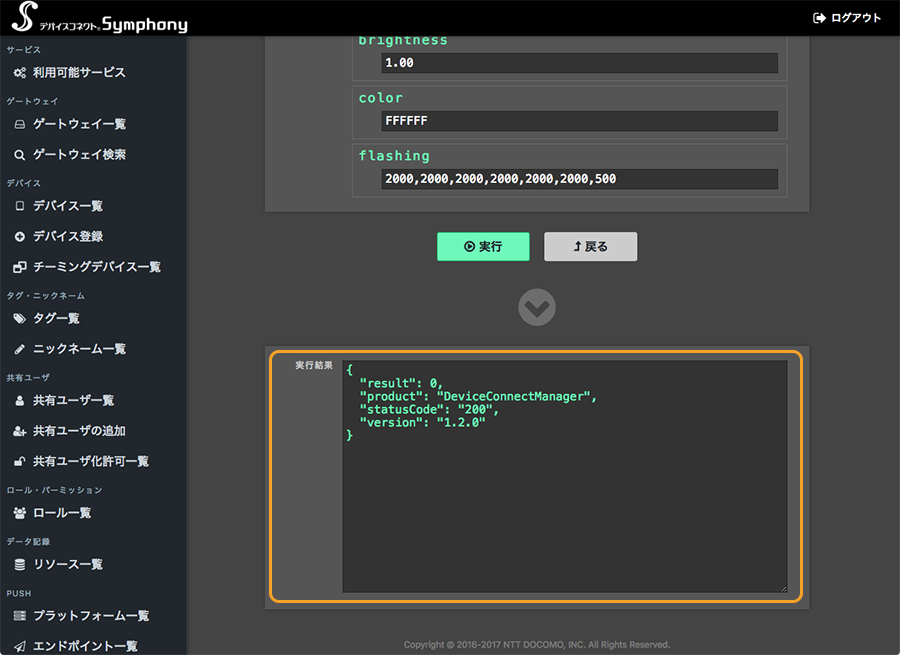
Task: Click the logout arrow icon
Action: (x=819, y=18)
